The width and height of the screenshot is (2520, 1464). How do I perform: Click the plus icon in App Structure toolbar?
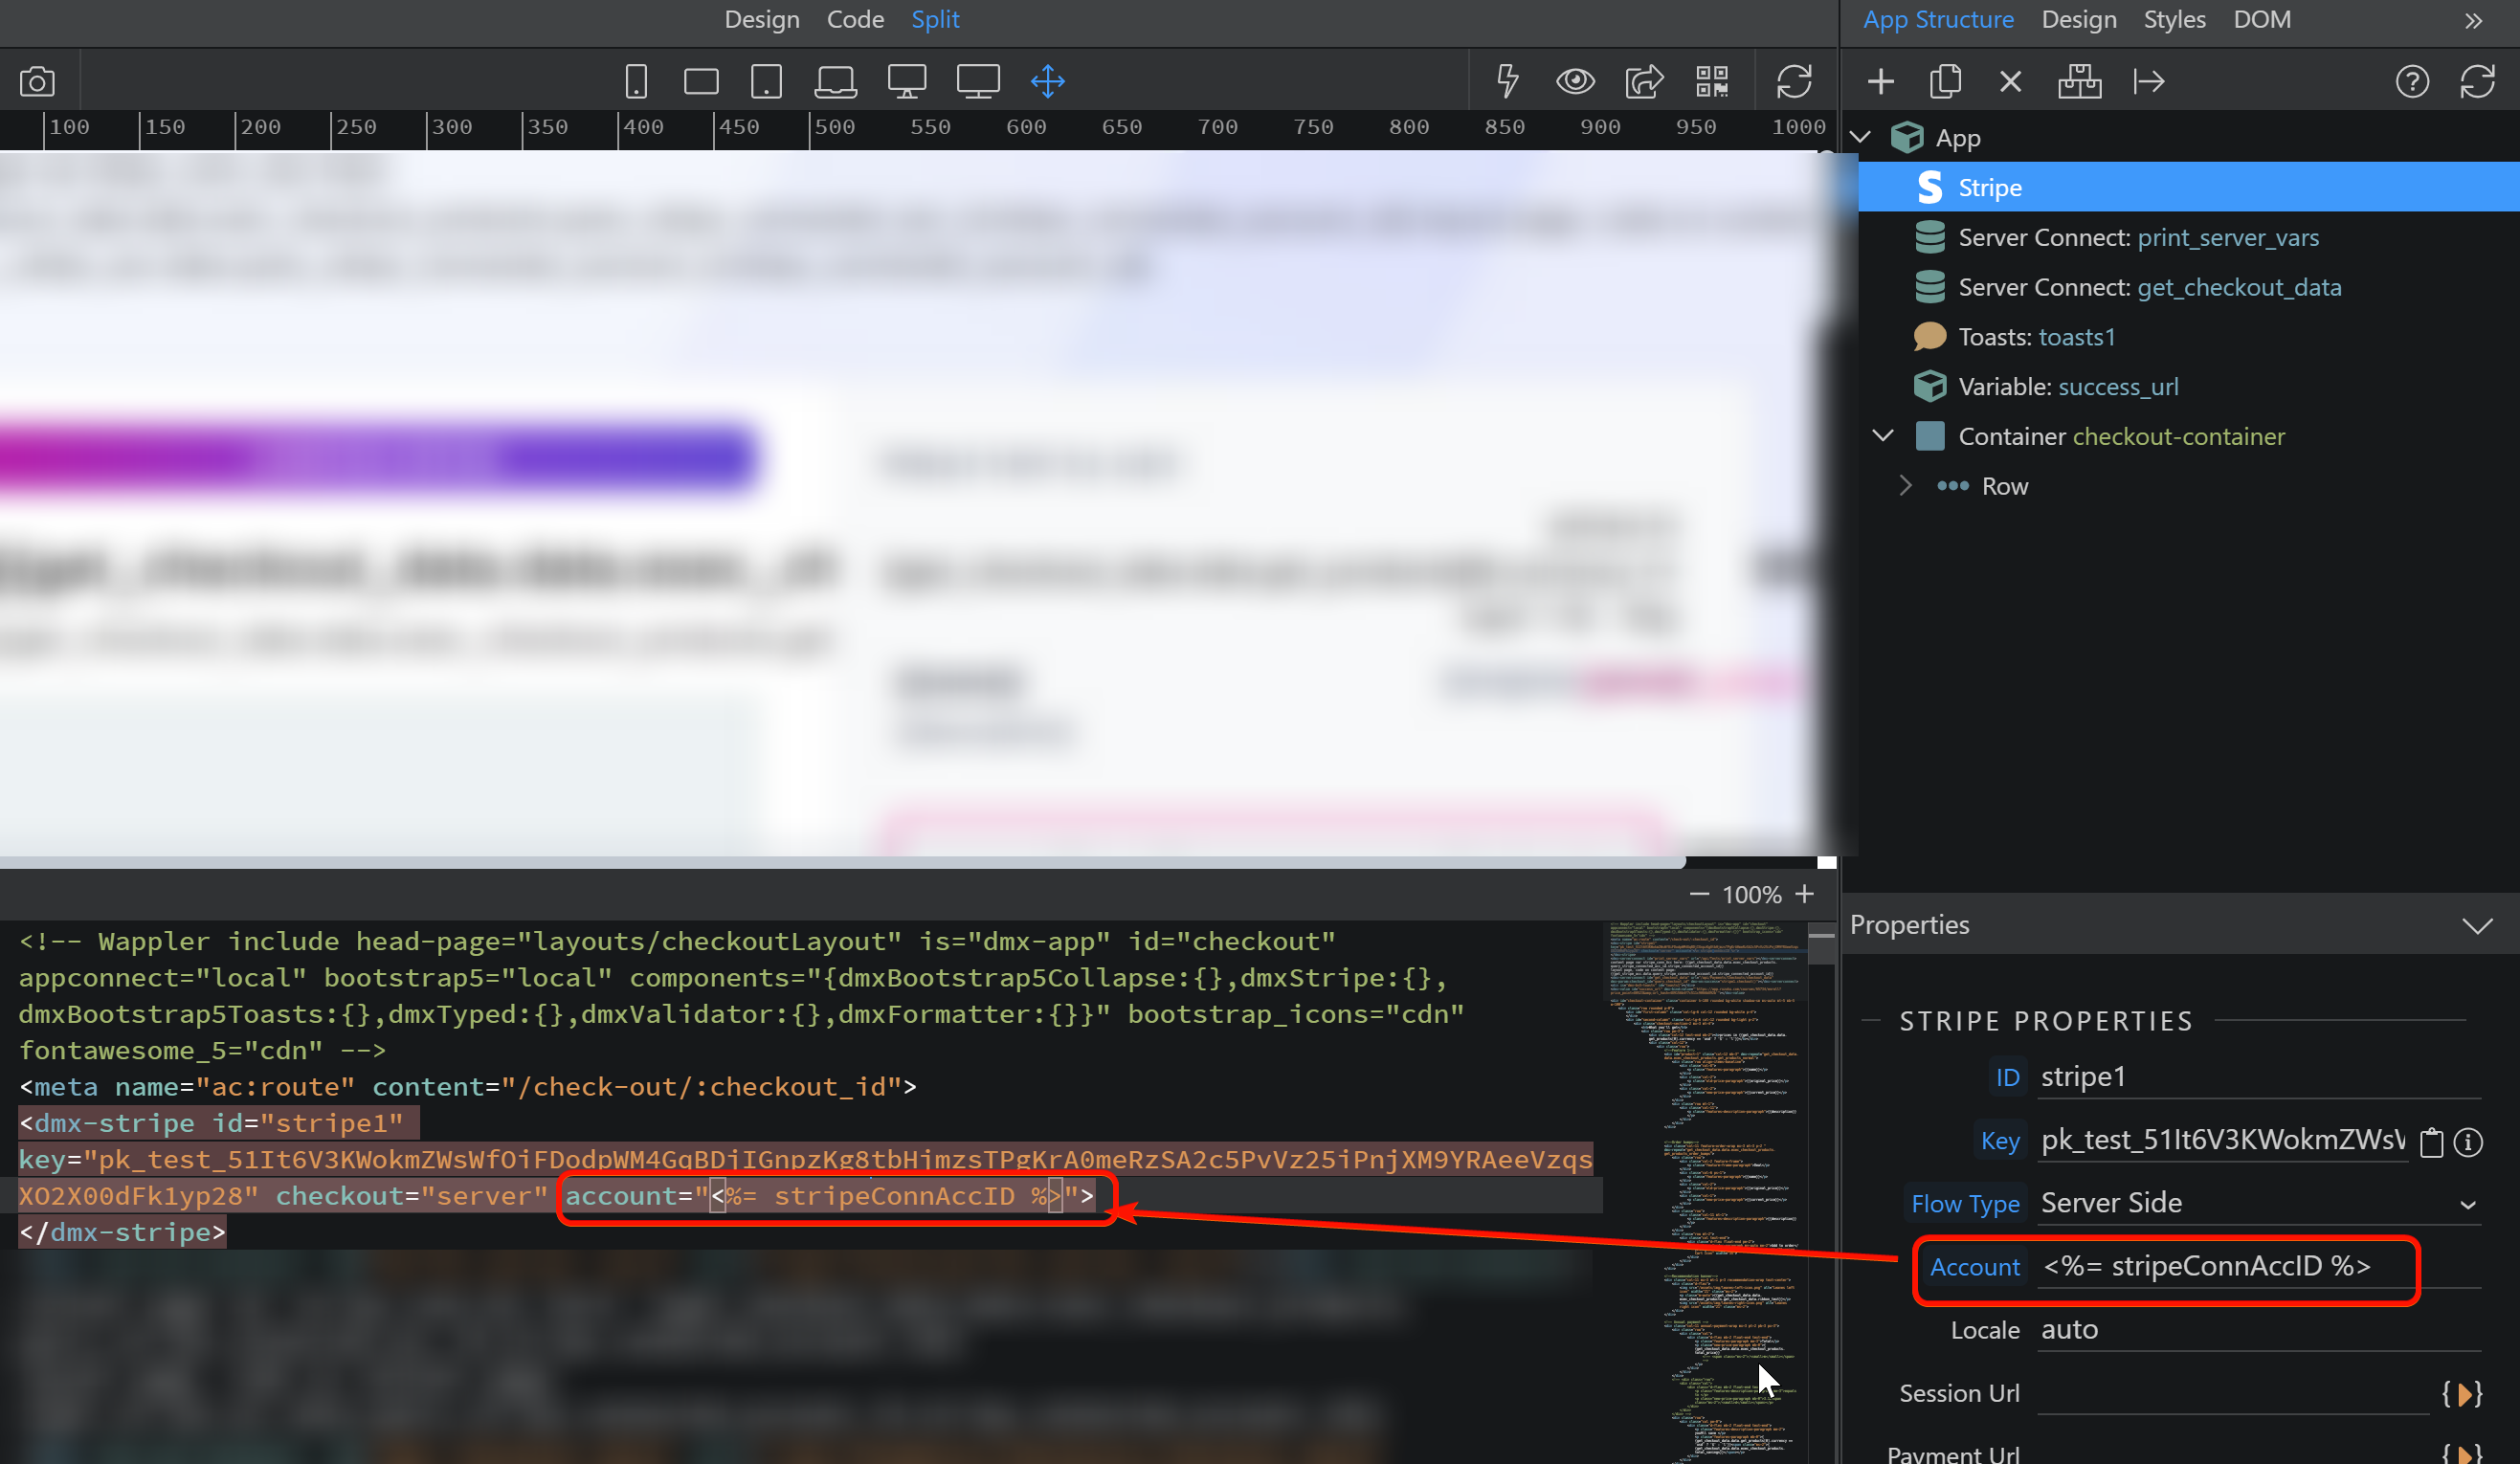point(1880,81)
